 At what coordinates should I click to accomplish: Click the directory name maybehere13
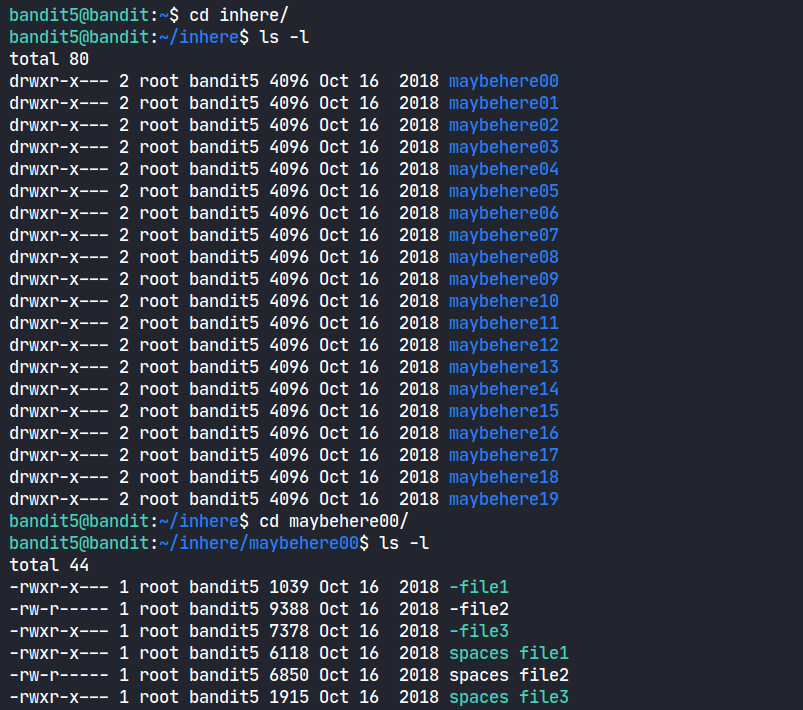(503, 367)
